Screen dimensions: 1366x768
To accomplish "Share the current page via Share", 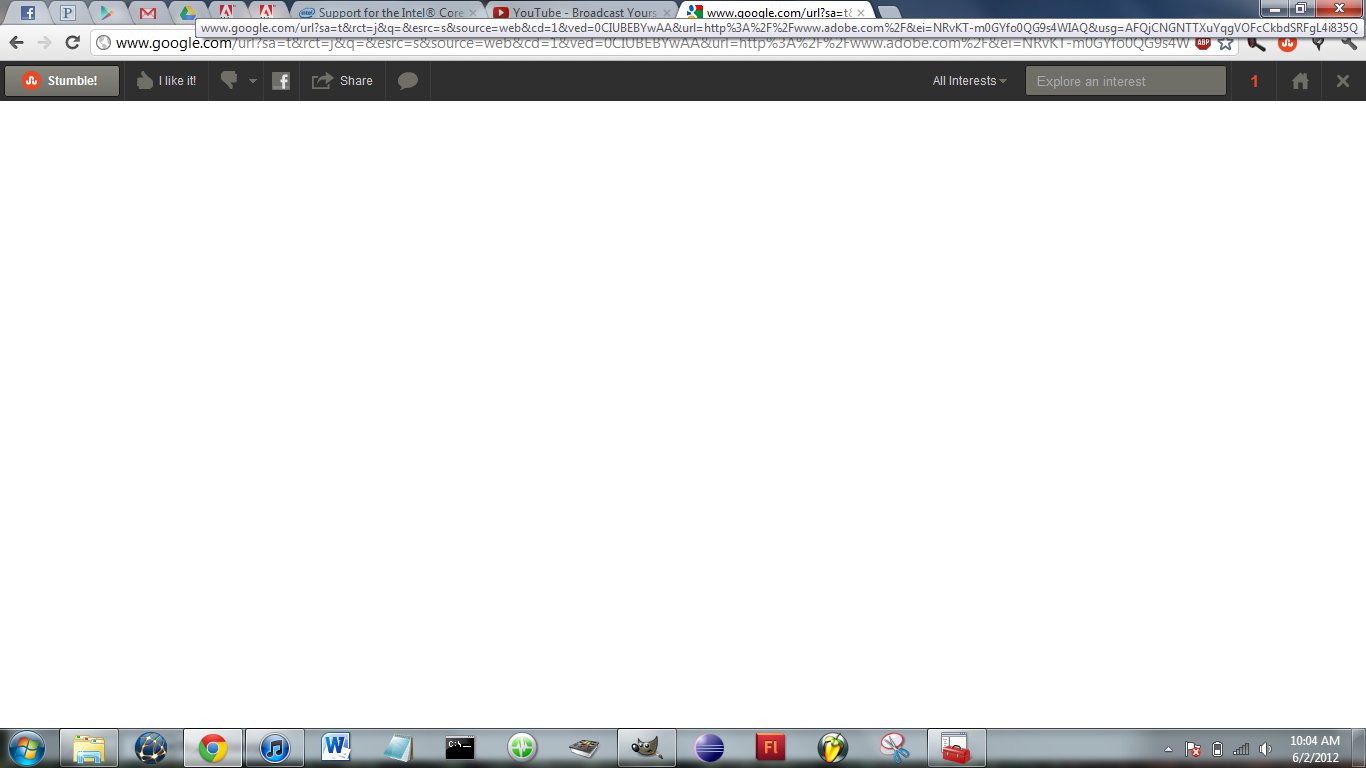I will click(x=342, y=80).
